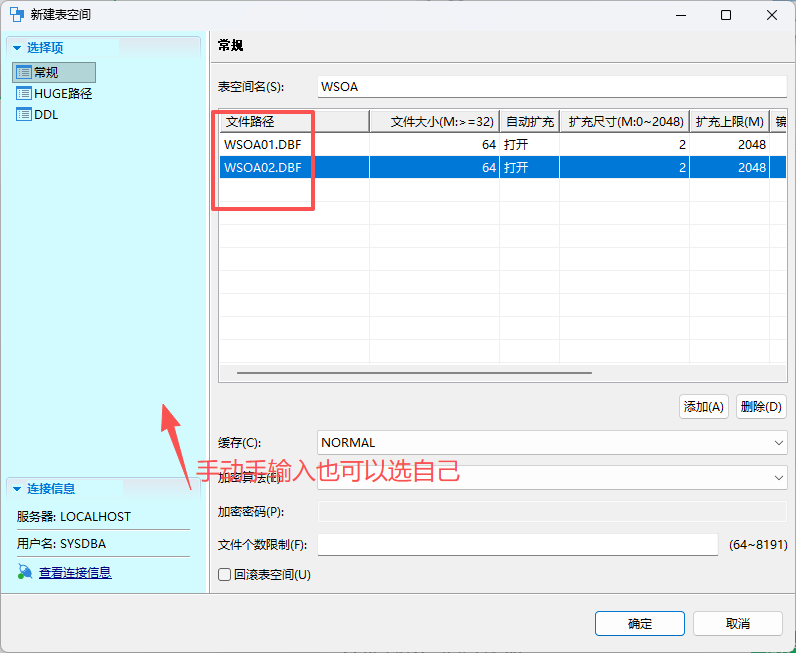Select the WSOA01.DBF file path cell
This screenshot has height=653, width=796.
coord(294,145)
